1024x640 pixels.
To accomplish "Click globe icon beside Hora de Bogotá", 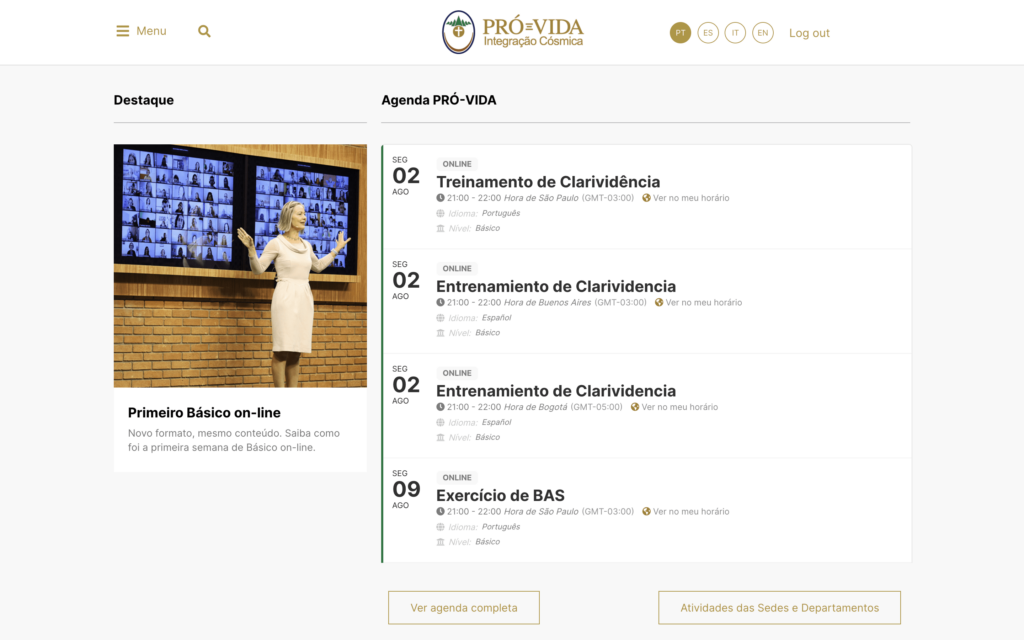I will (635, 407).
